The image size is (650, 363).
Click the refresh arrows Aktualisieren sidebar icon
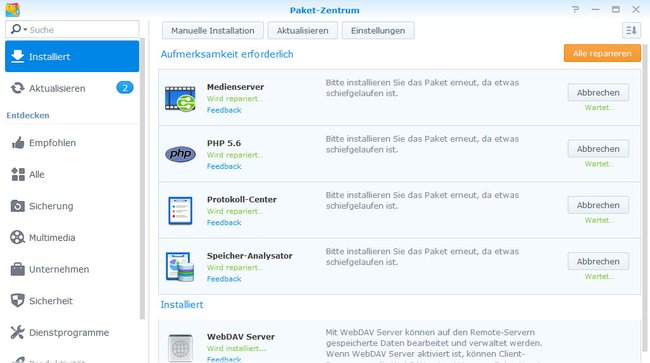click(x=17, y=88)
